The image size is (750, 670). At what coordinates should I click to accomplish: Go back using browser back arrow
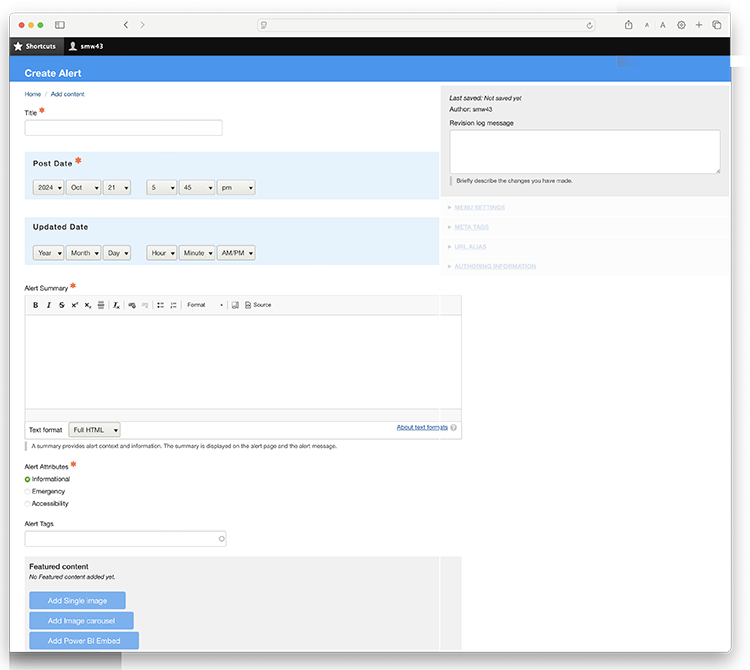tap(126, 25)
